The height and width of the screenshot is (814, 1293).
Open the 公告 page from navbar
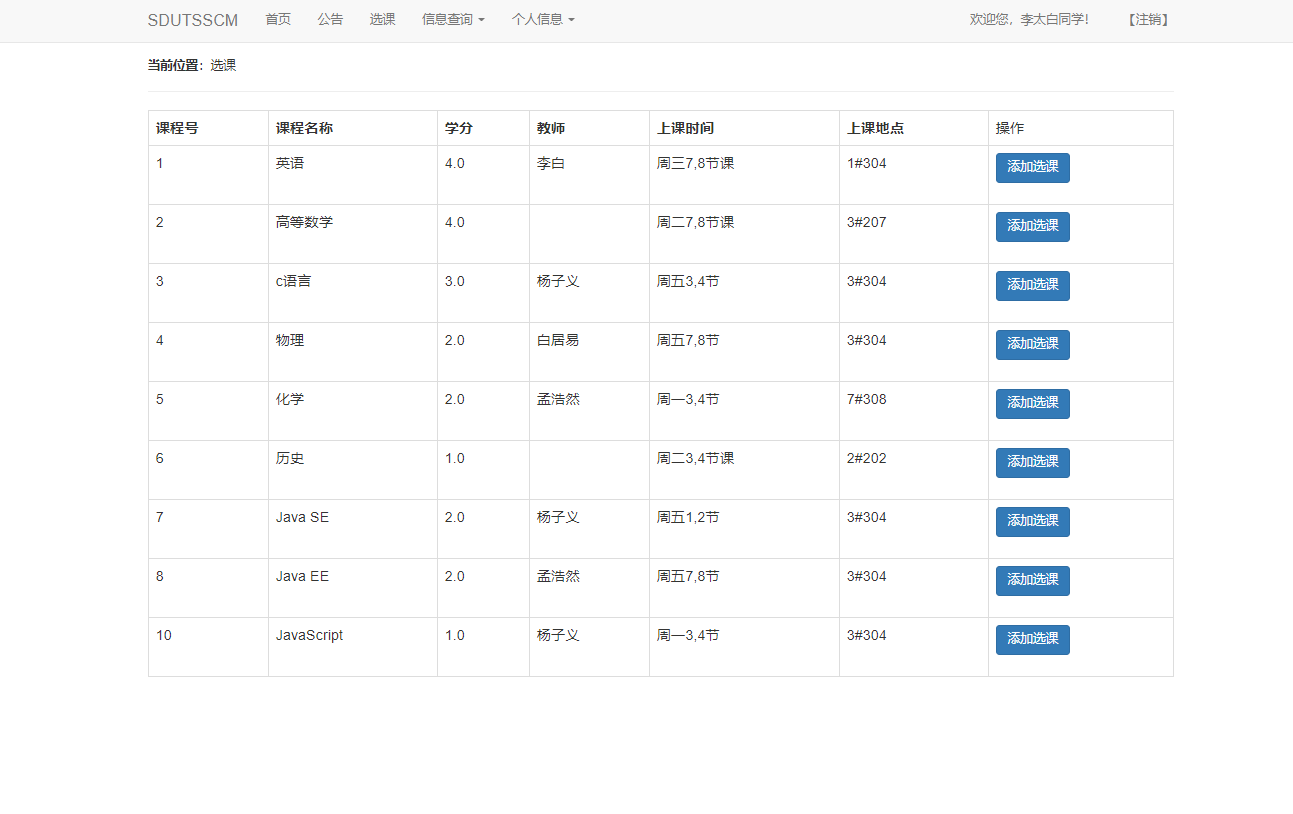pos(330,19)
